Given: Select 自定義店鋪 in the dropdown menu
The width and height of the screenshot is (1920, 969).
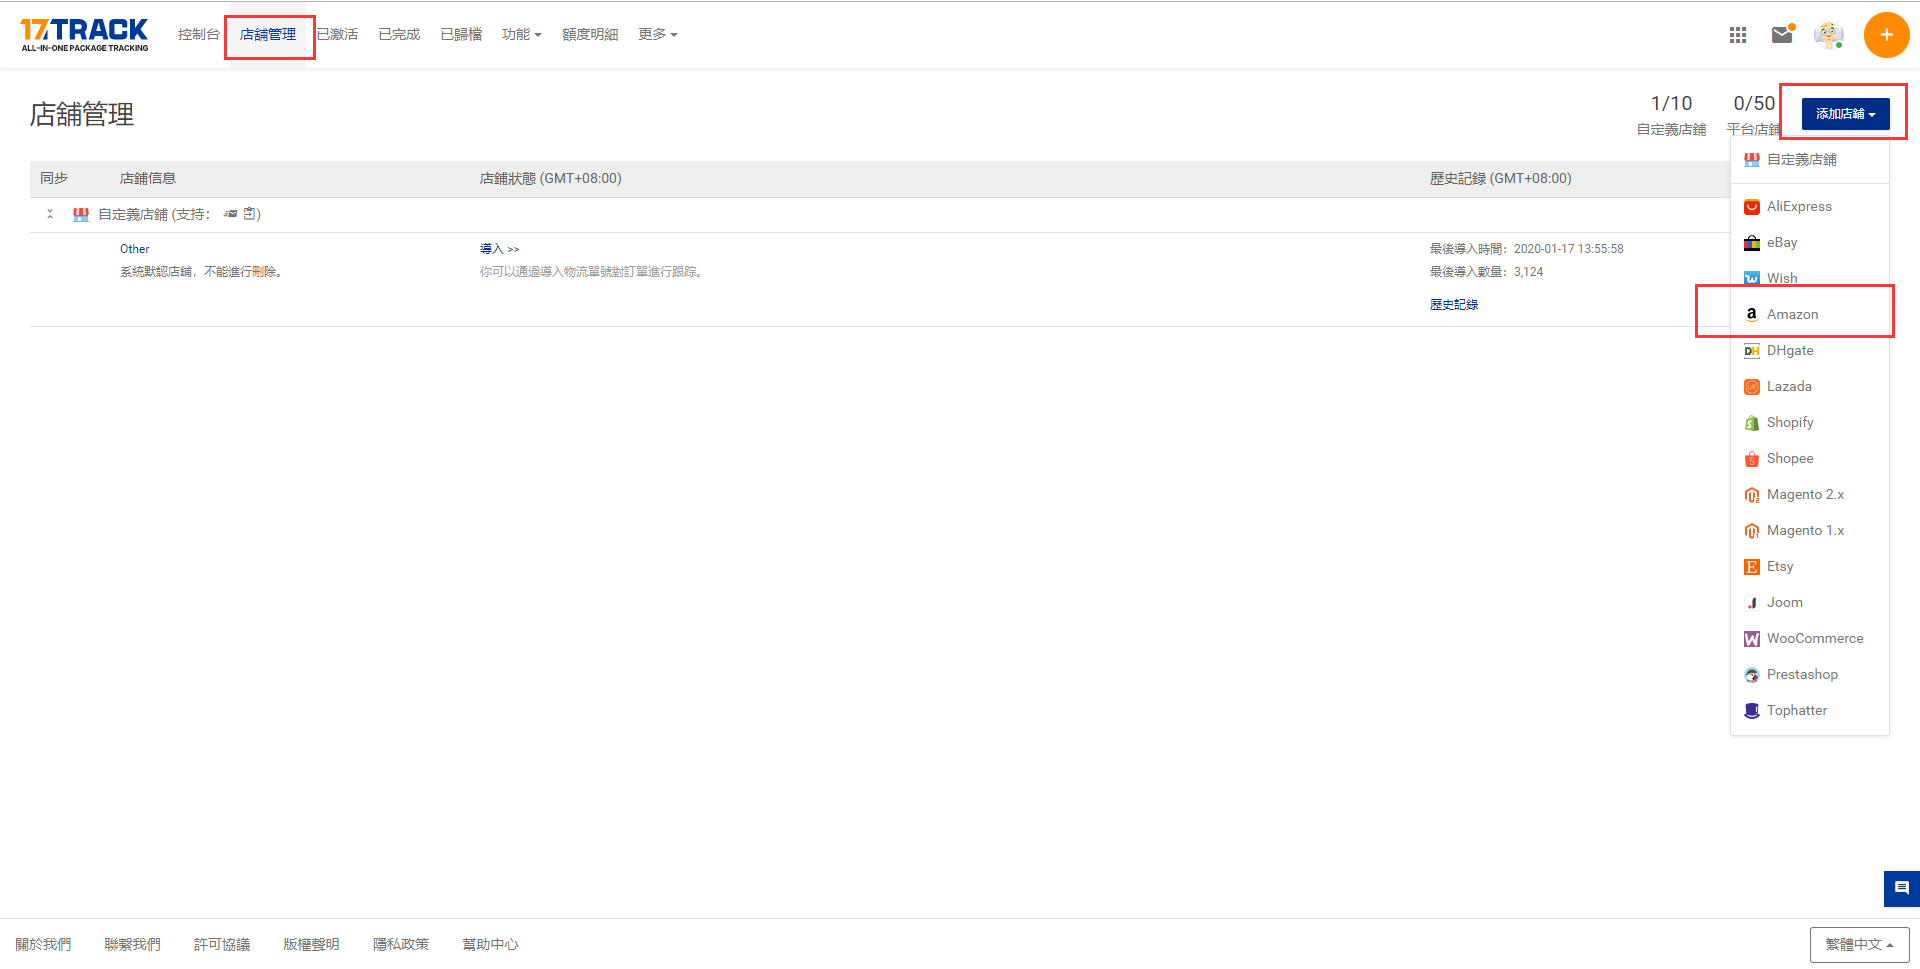Looking at the screenshot, I should [x=1810, y=159].
